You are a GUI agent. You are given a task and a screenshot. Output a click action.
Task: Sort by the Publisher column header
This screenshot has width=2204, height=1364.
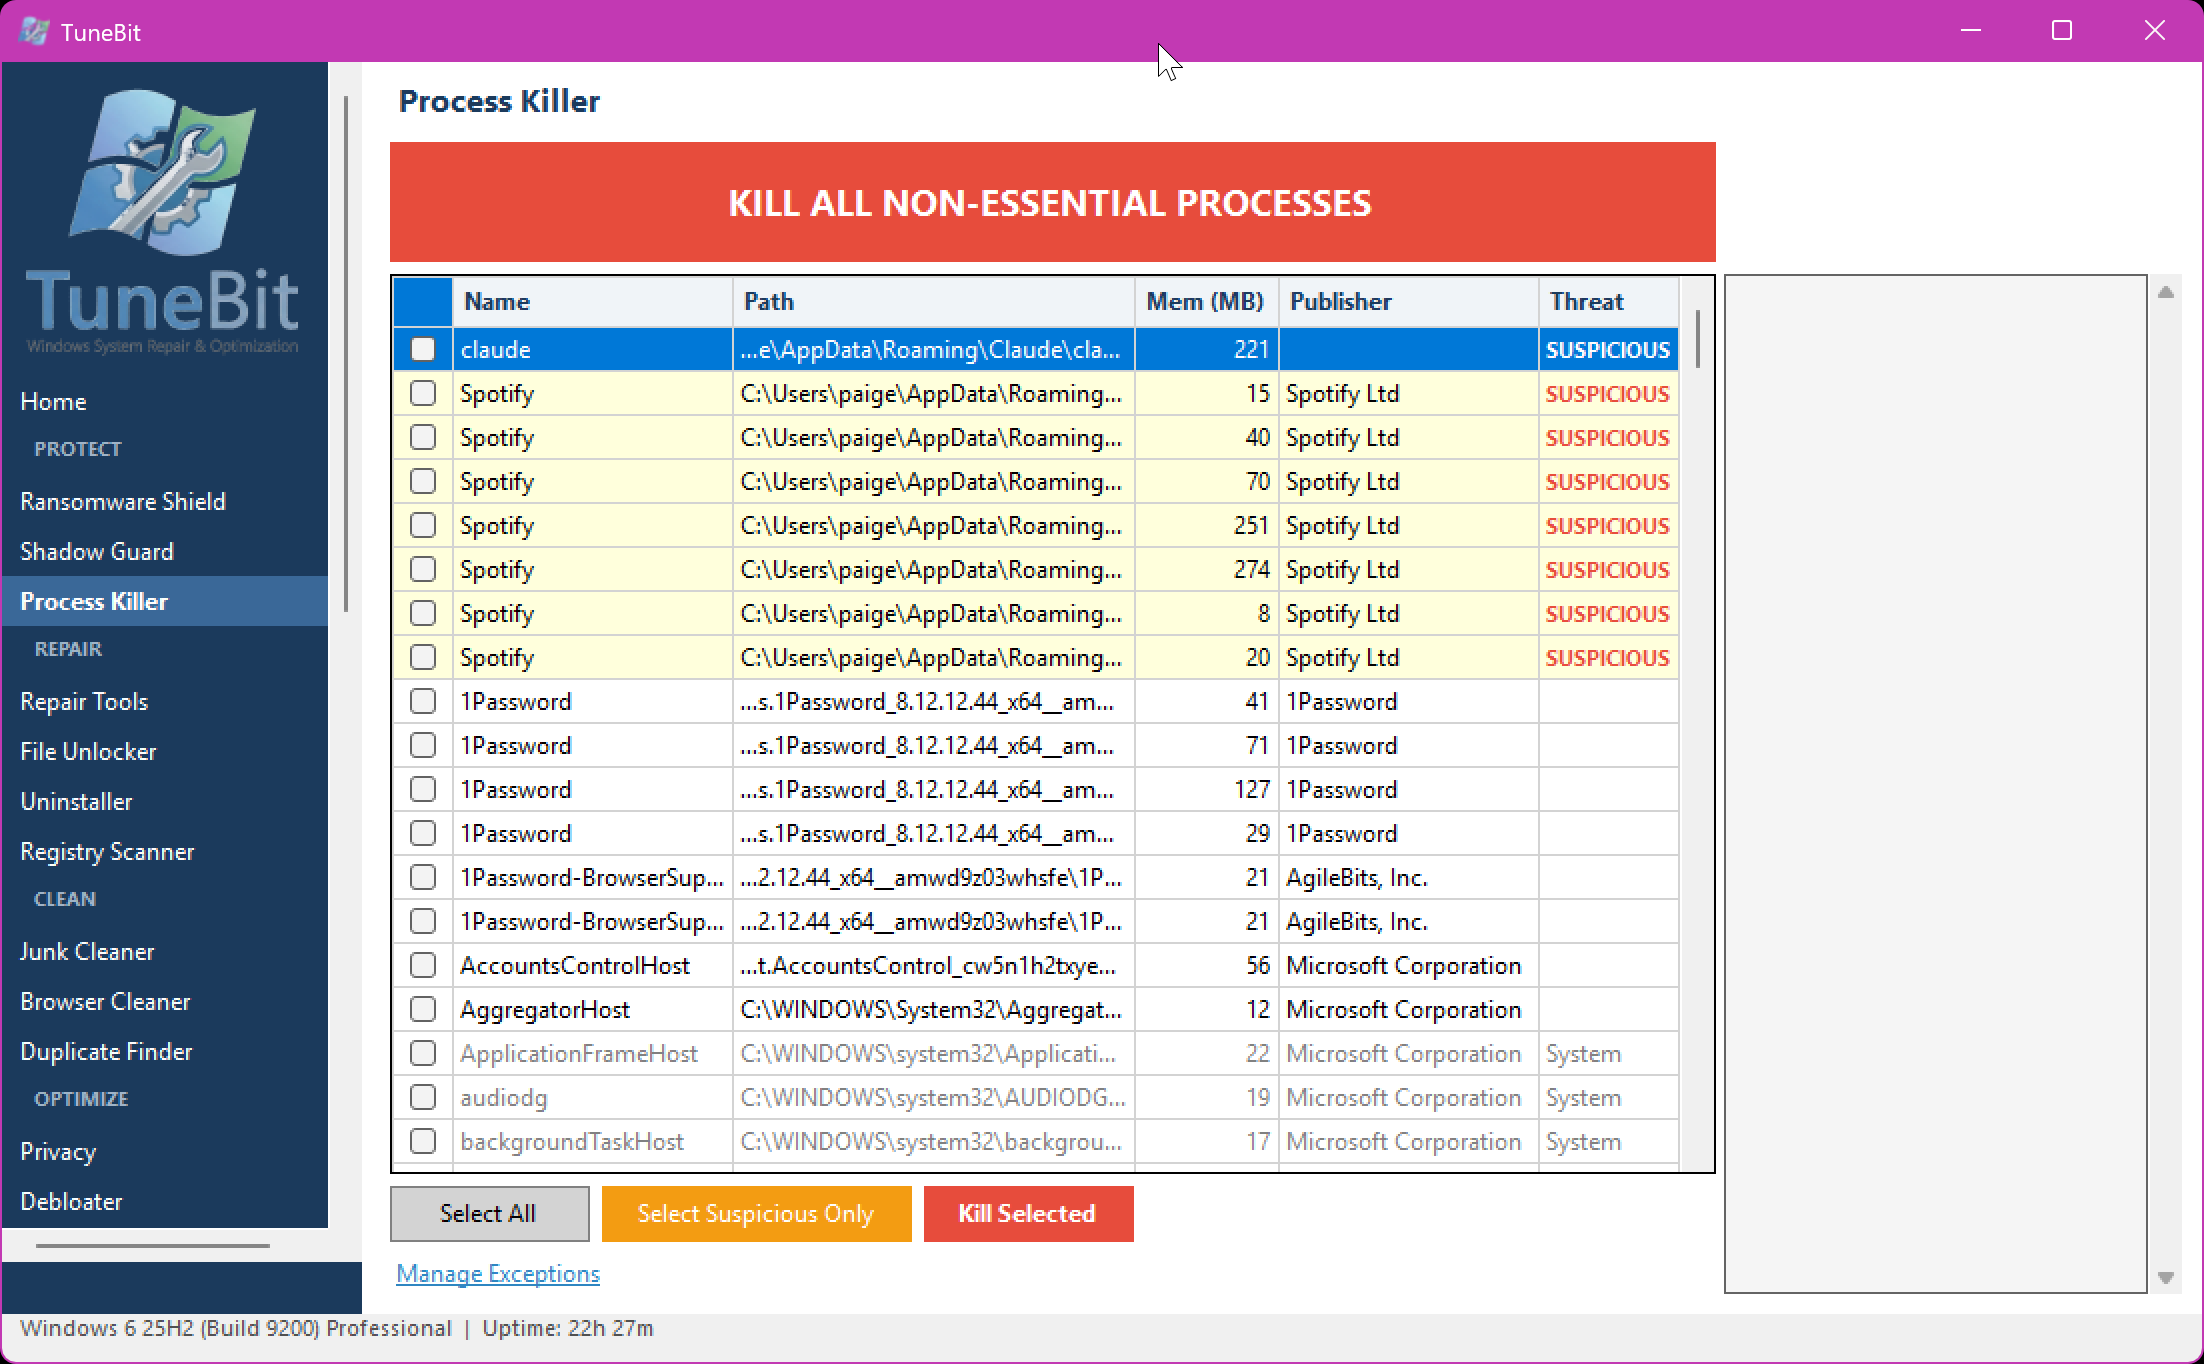click(x=1409, y=302)
